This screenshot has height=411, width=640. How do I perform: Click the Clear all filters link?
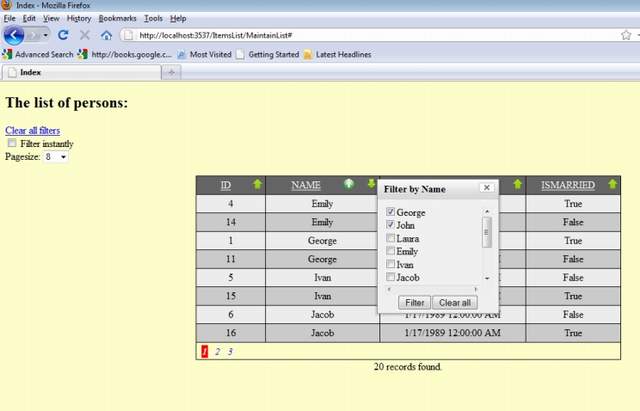point(32,131)
